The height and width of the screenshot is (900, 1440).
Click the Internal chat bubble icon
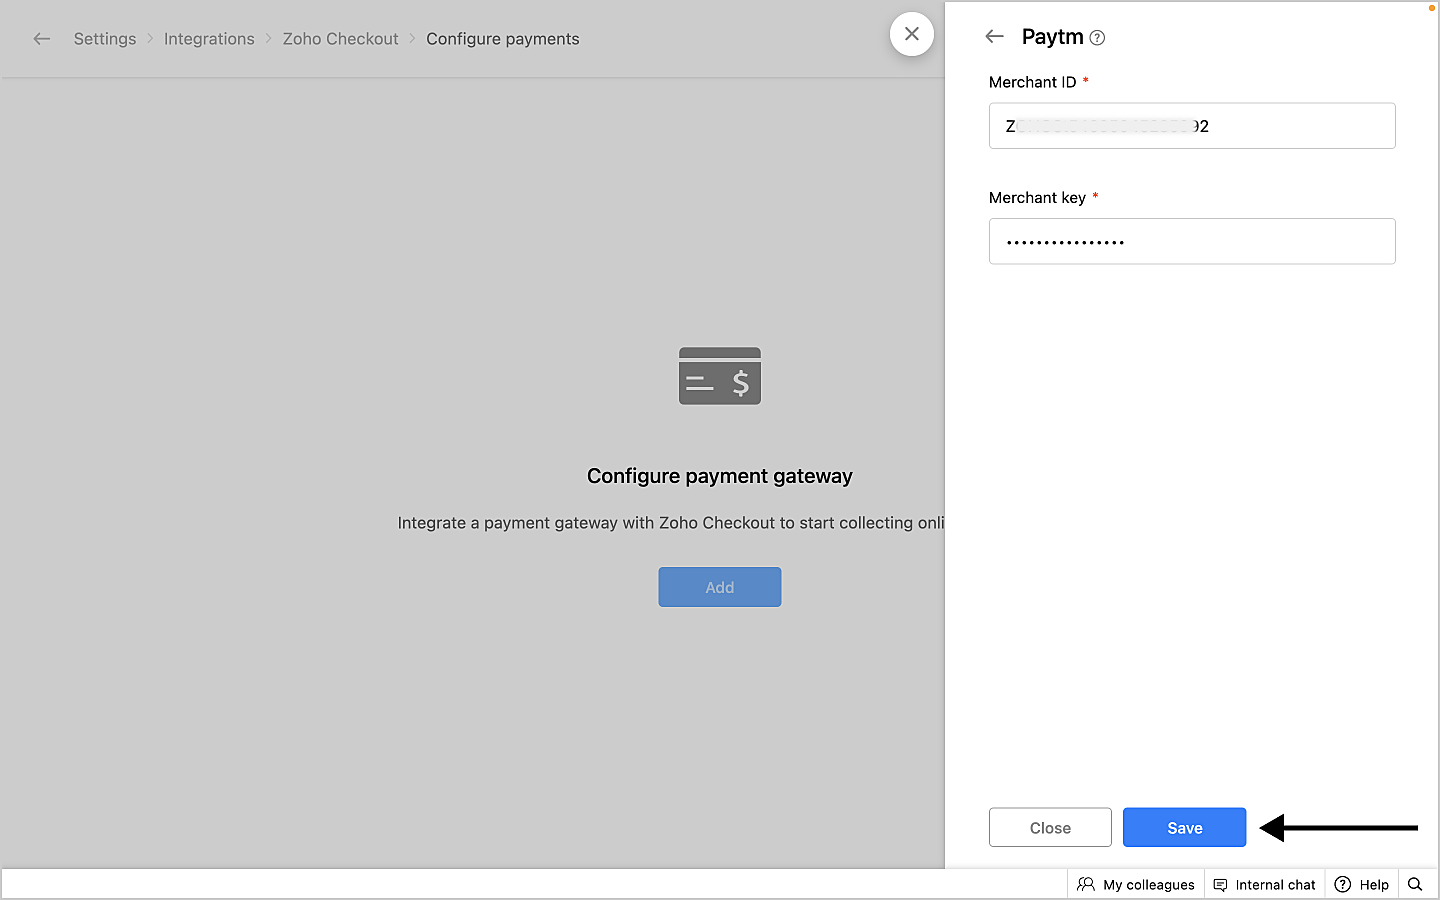point(1220,885)
